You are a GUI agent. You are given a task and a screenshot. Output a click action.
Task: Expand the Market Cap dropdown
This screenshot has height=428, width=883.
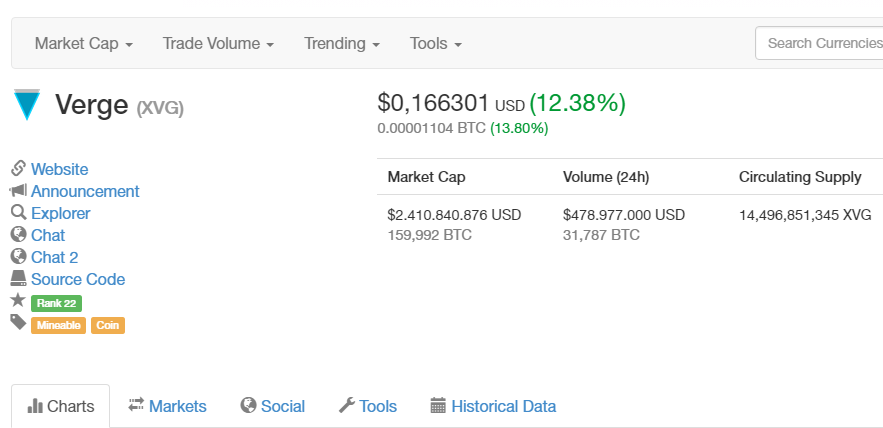(84, 44)
